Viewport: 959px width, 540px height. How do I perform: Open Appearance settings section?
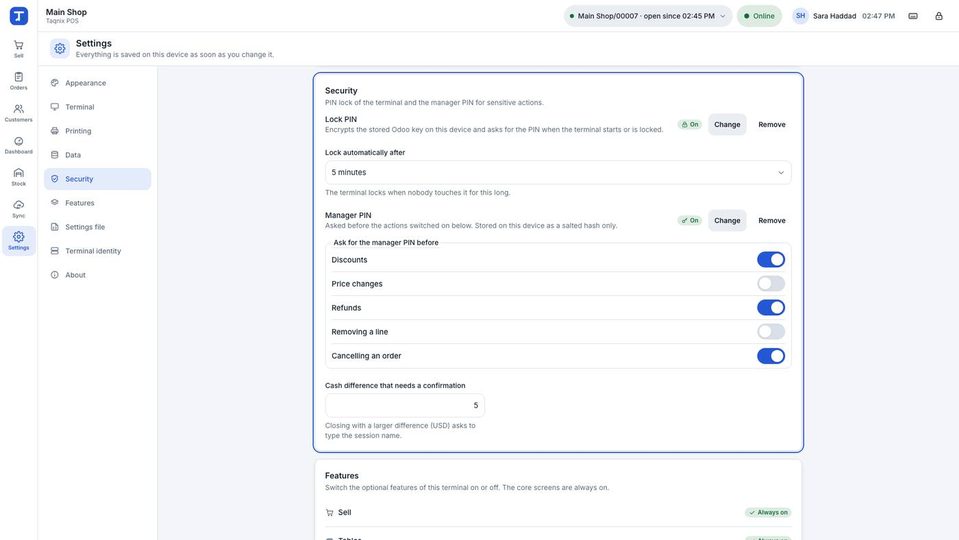[97, 83]
